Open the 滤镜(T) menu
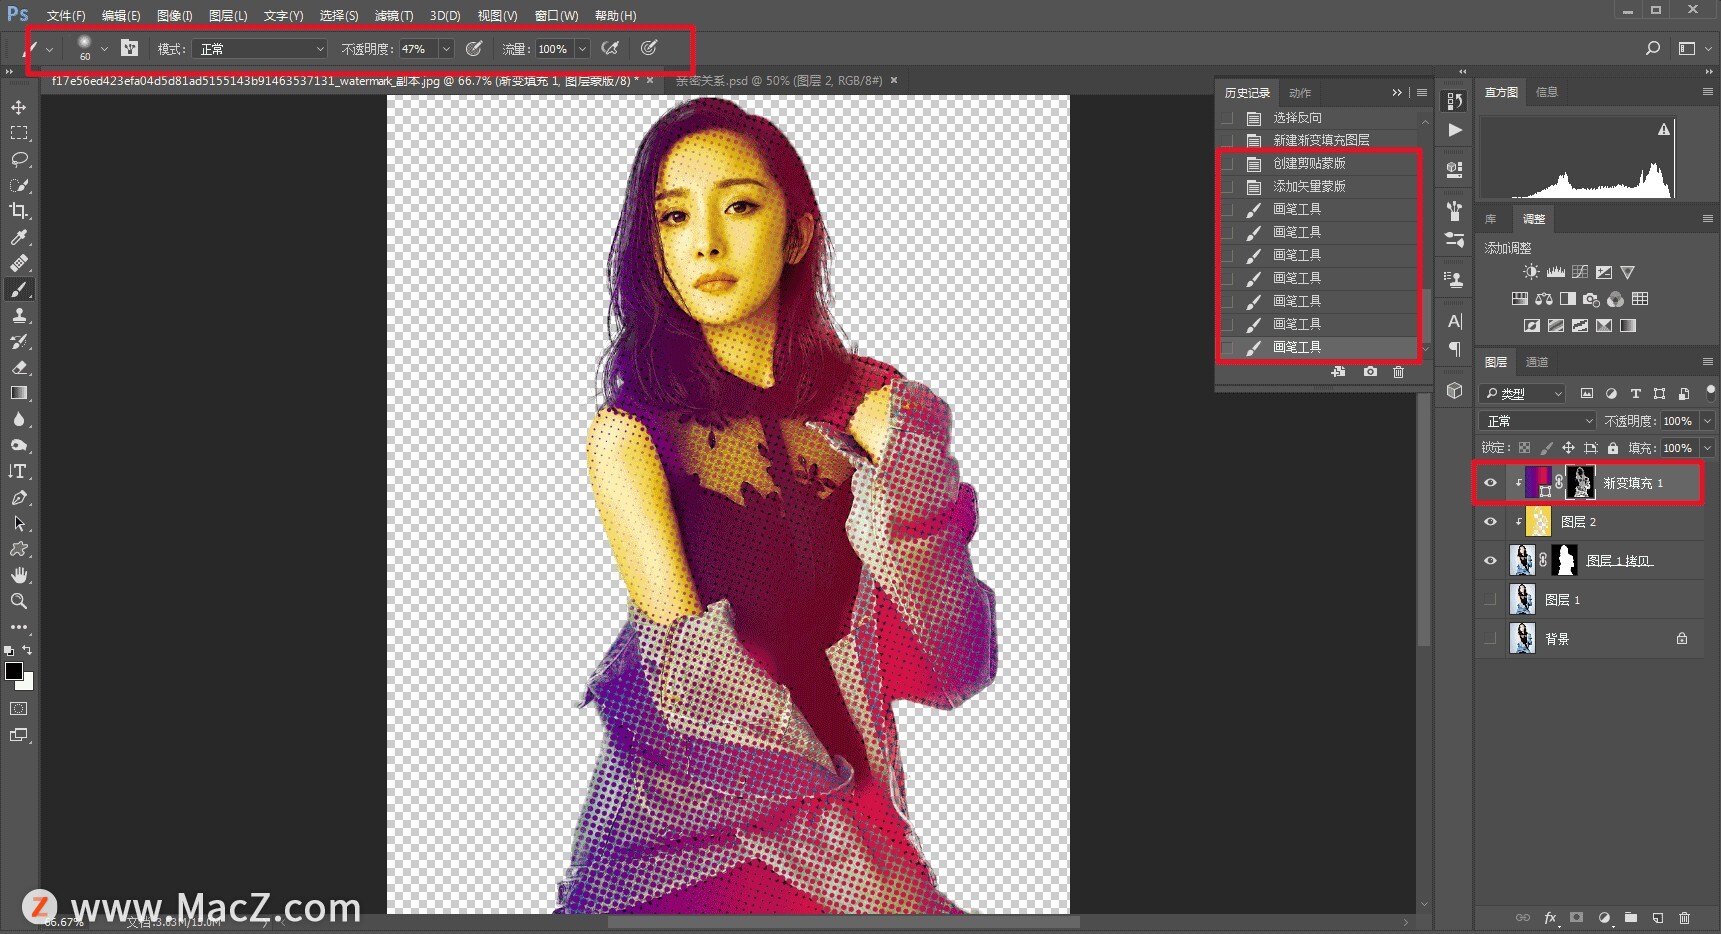This screenshot has width=1721, height=934. point(393,16)
